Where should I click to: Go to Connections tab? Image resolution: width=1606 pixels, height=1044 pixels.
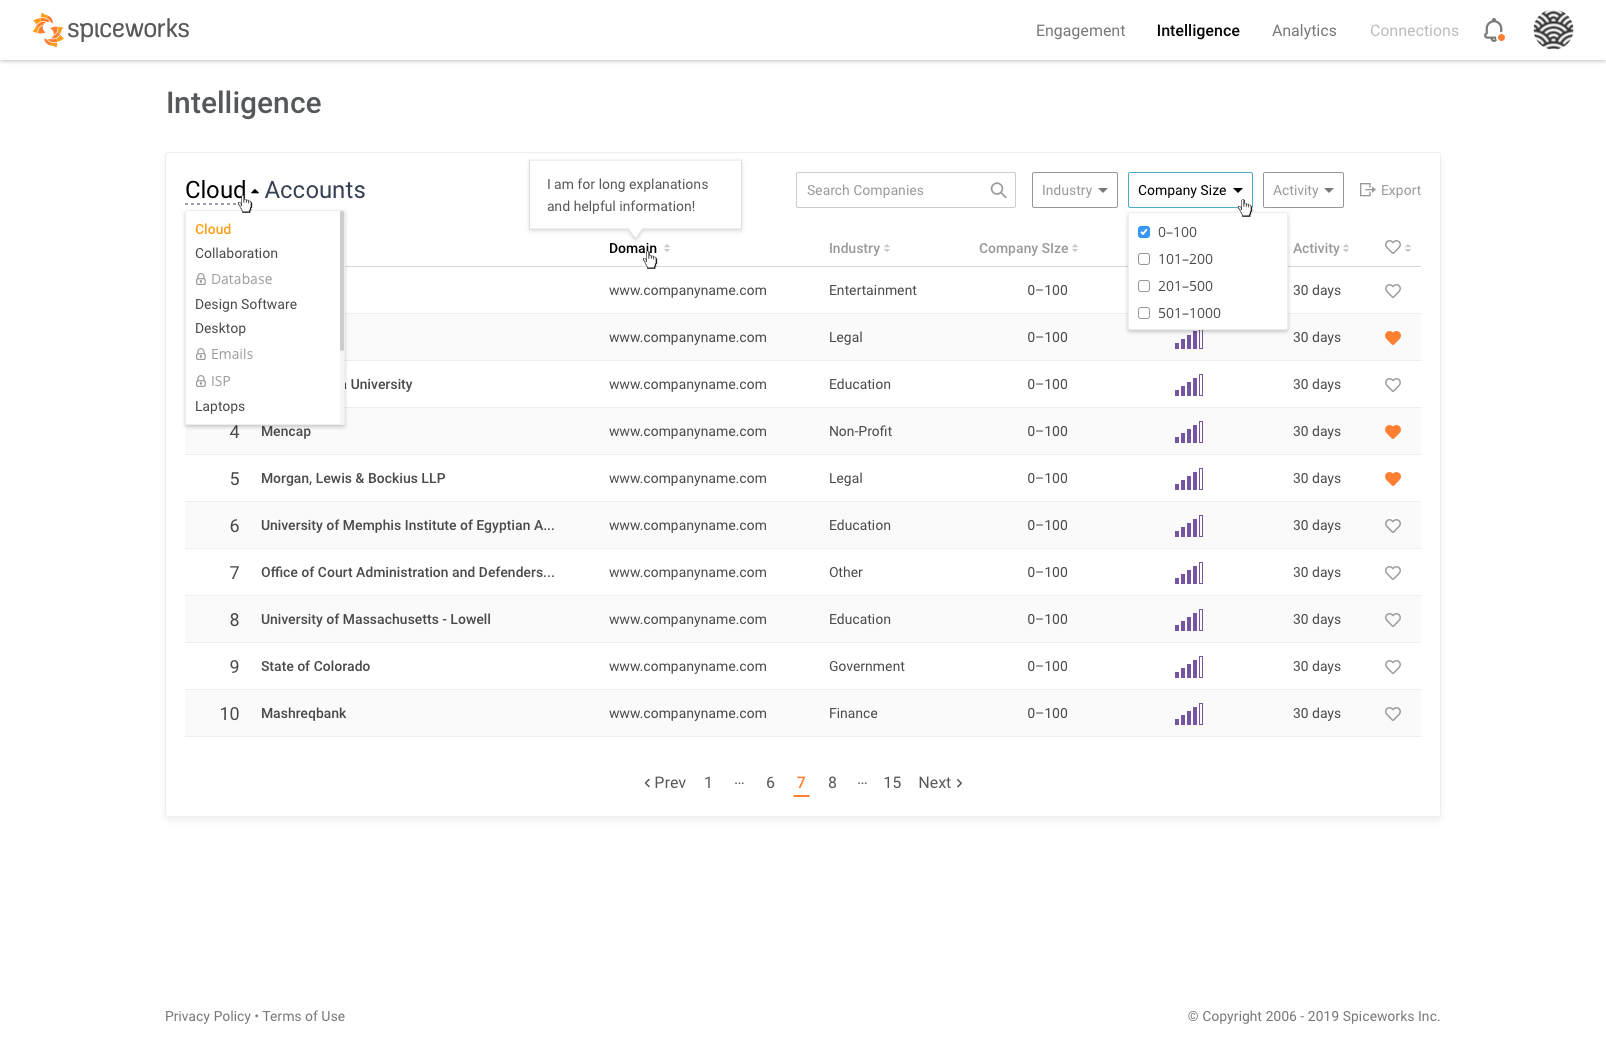[x=1414, y=31]
